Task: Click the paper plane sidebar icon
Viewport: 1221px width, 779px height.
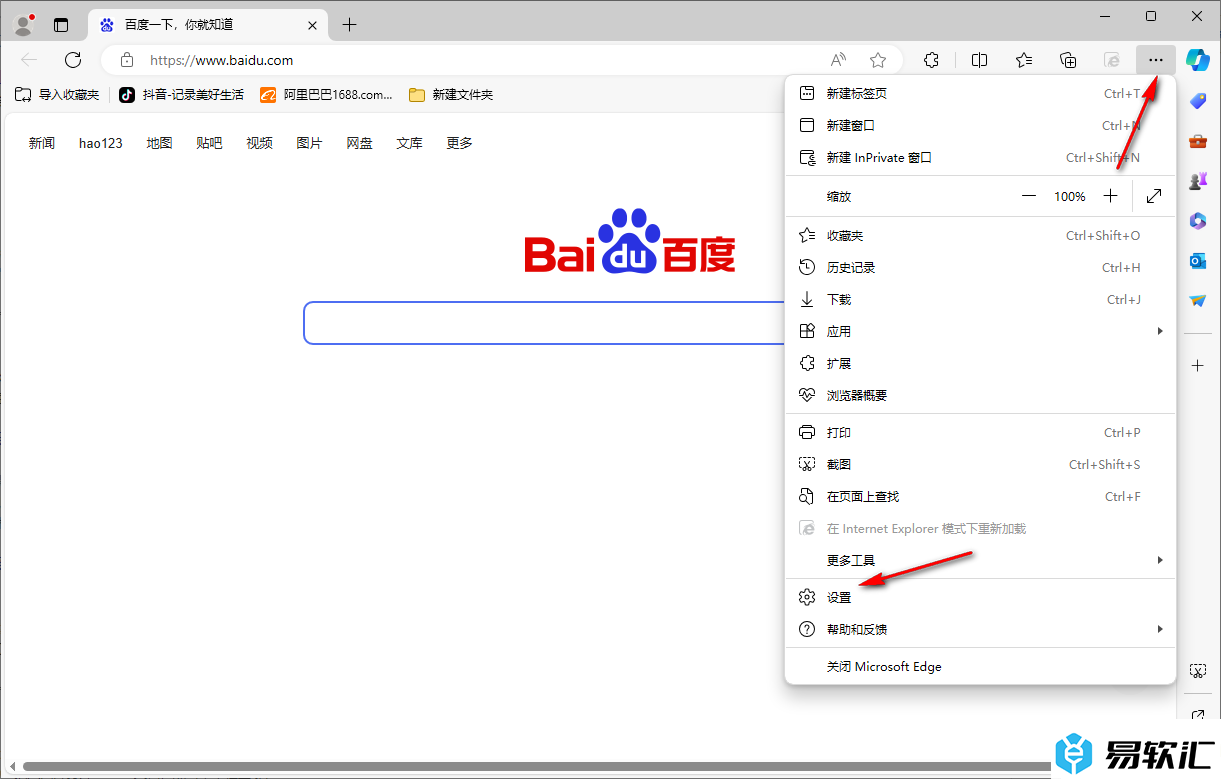Action: [1198, 300]
